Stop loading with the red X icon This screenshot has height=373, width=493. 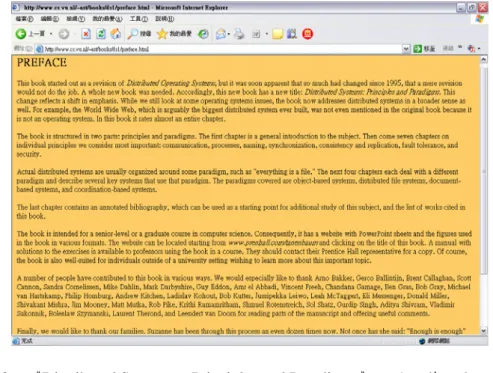tap(86, 34)
